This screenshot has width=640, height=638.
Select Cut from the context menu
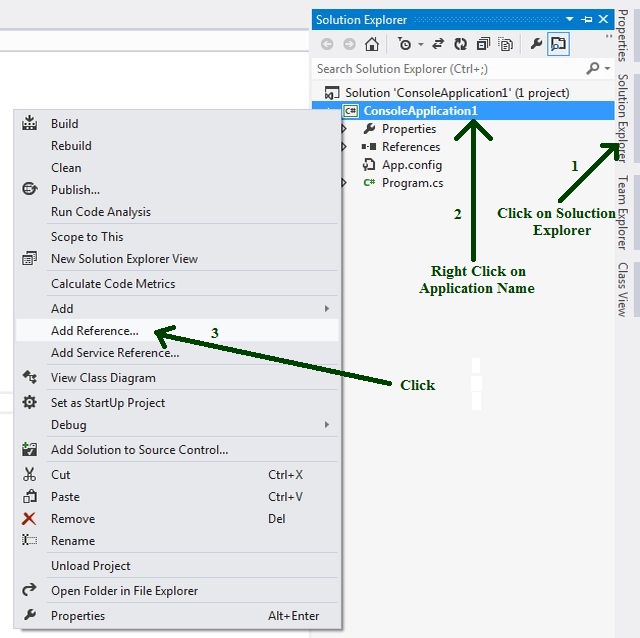[178, 475]
